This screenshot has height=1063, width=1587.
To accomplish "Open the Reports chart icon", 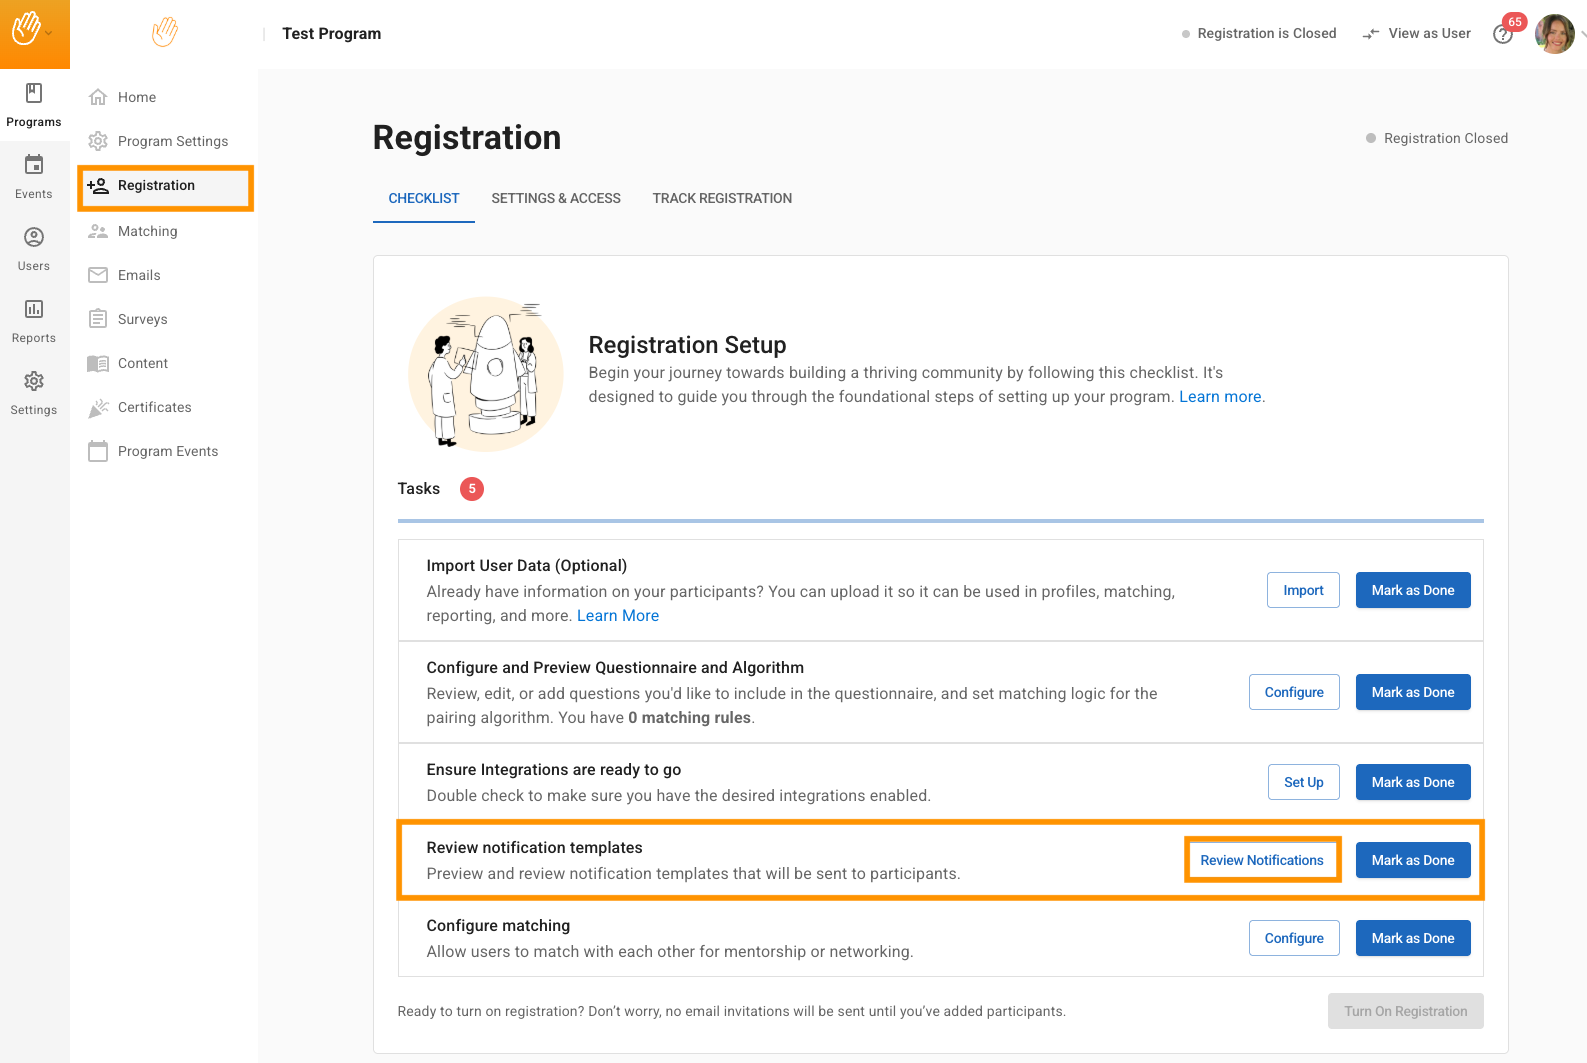I will pos(34,309).
